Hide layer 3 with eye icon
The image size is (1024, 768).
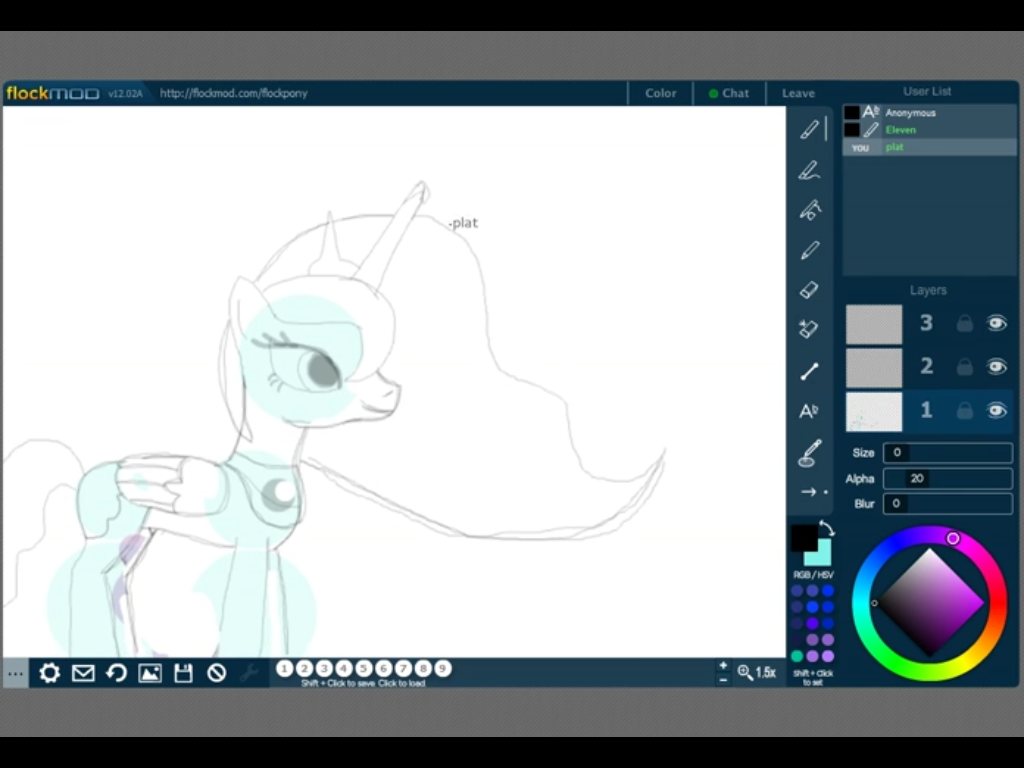point(996,323)
